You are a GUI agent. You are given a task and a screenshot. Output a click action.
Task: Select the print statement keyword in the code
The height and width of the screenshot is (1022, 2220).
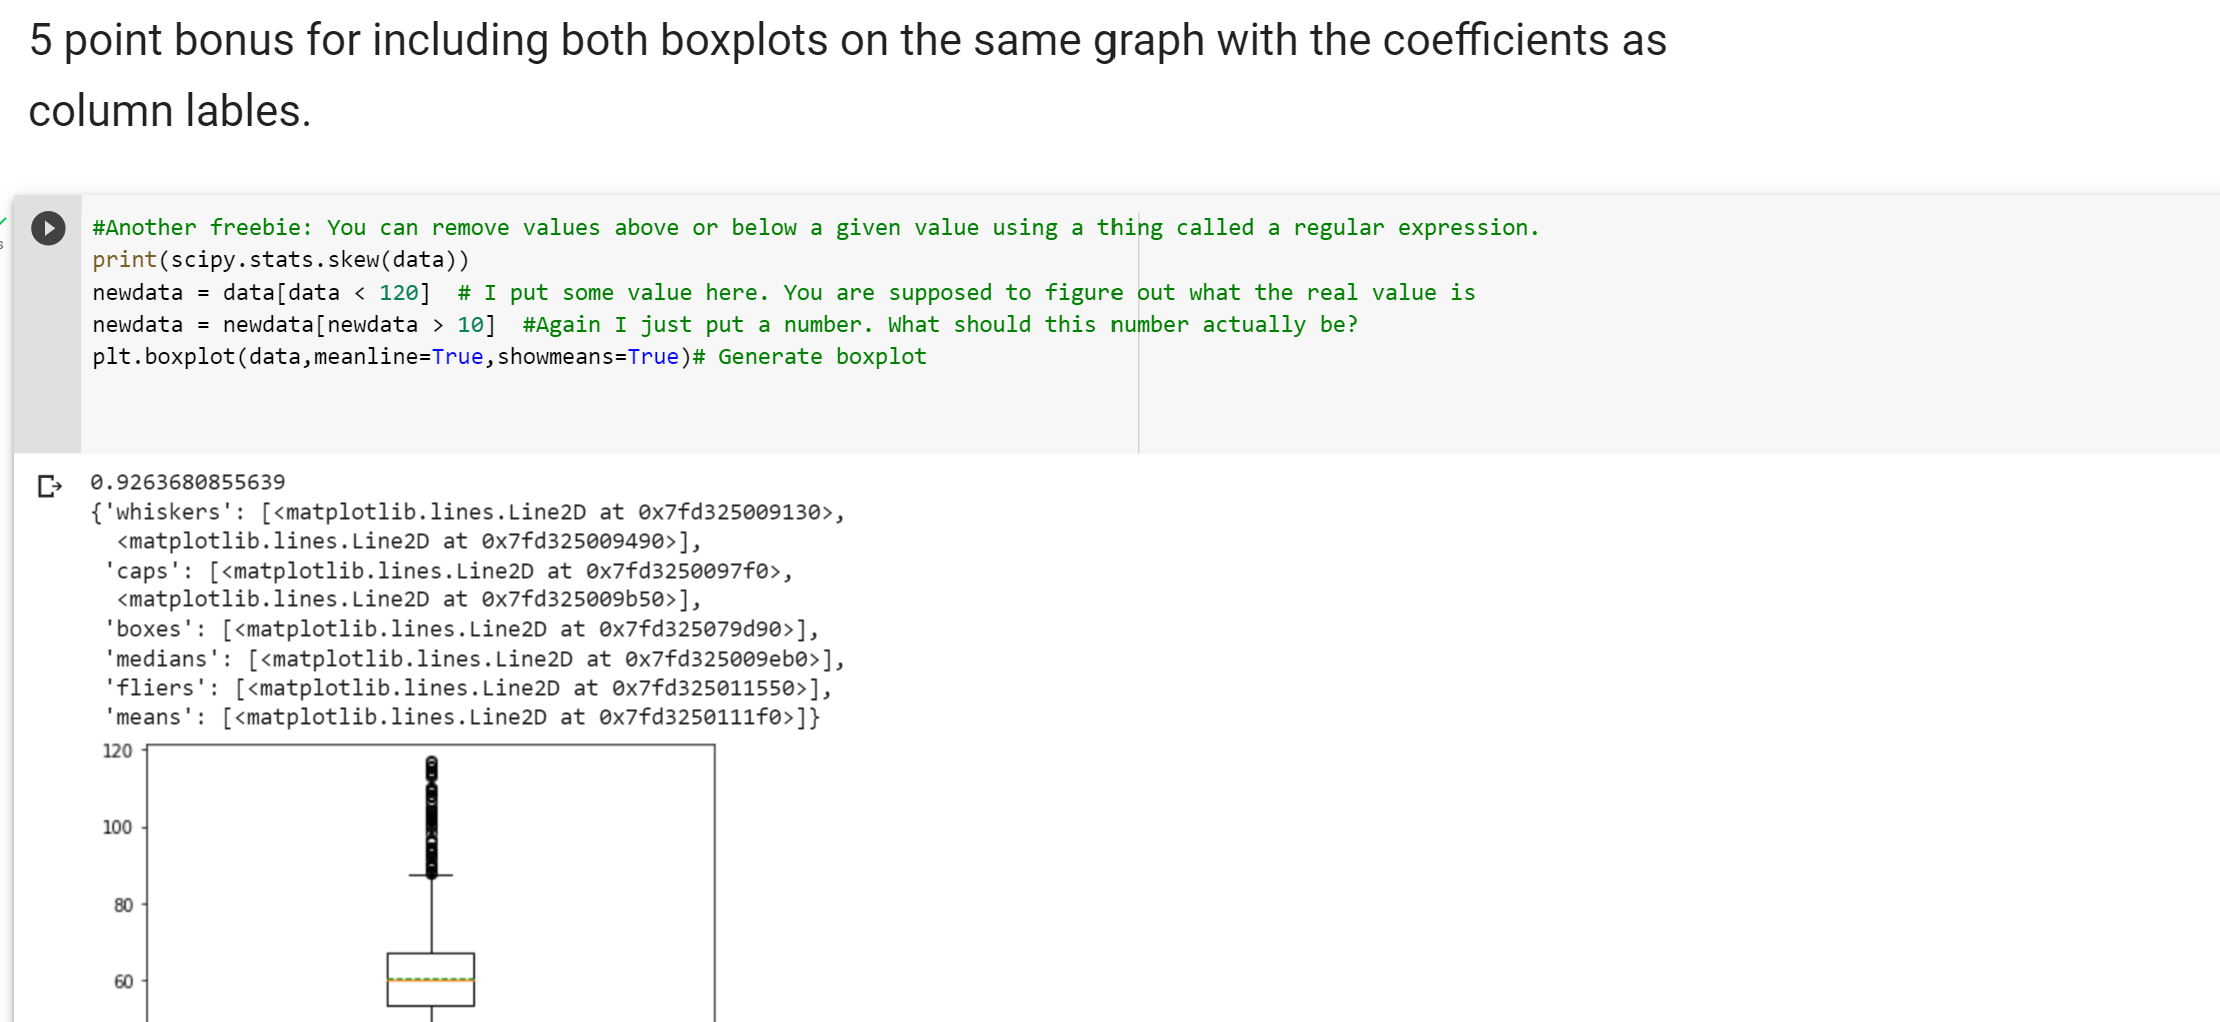(122, 259)
